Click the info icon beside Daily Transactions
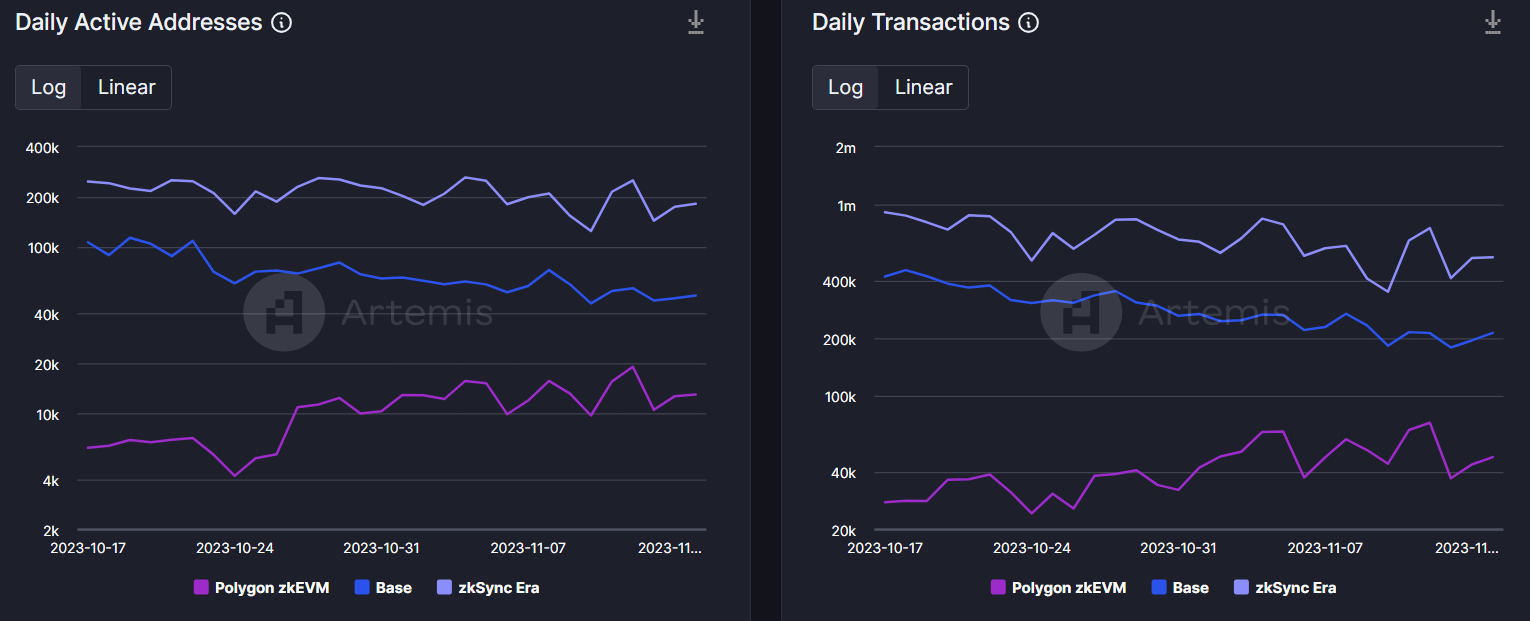 pos(1028,23)
